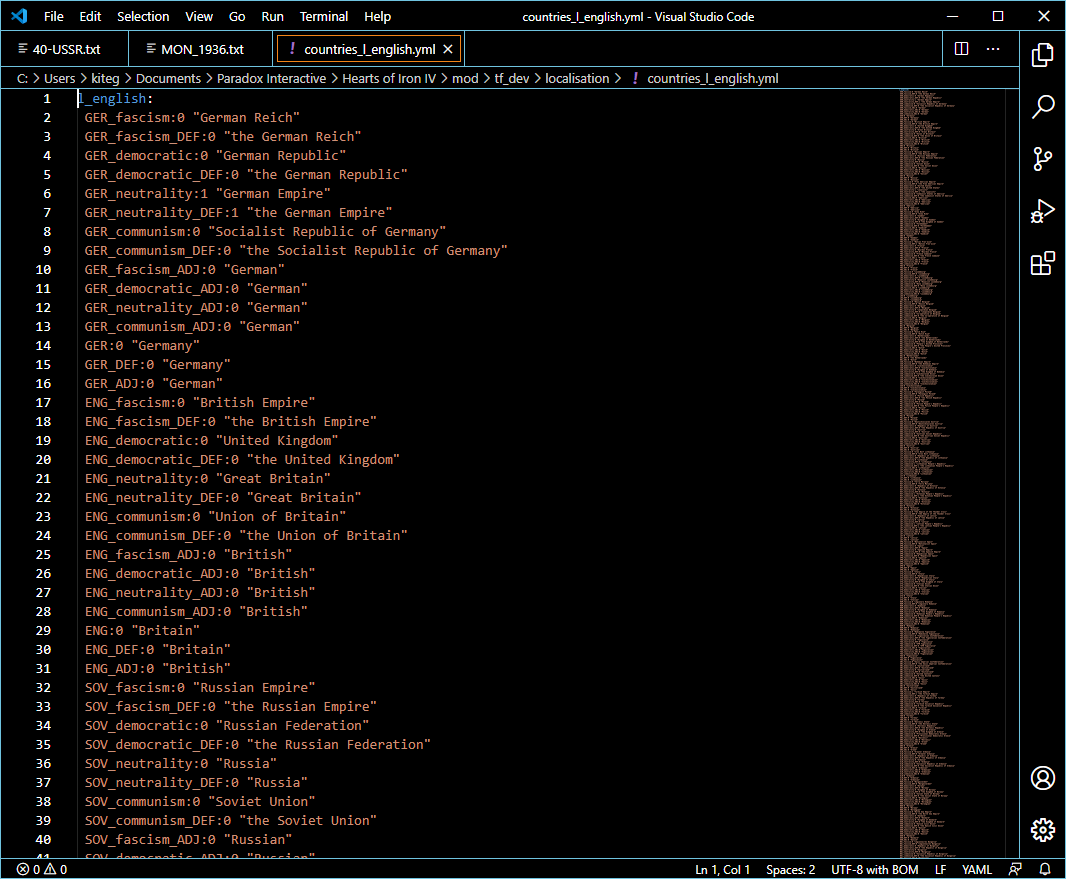Click the feedback icon in status bar

pyautogui.click(x=1015, y=869)
